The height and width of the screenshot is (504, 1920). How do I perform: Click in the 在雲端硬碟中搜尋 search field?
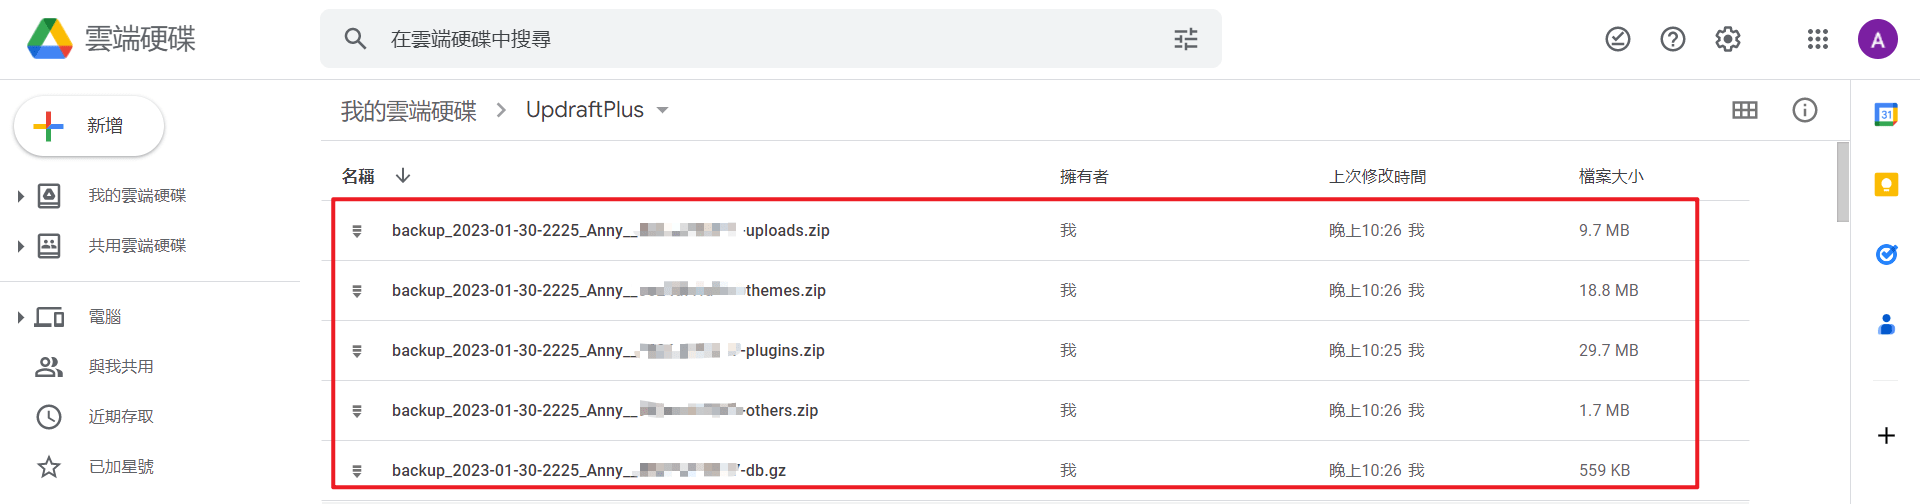770,39
